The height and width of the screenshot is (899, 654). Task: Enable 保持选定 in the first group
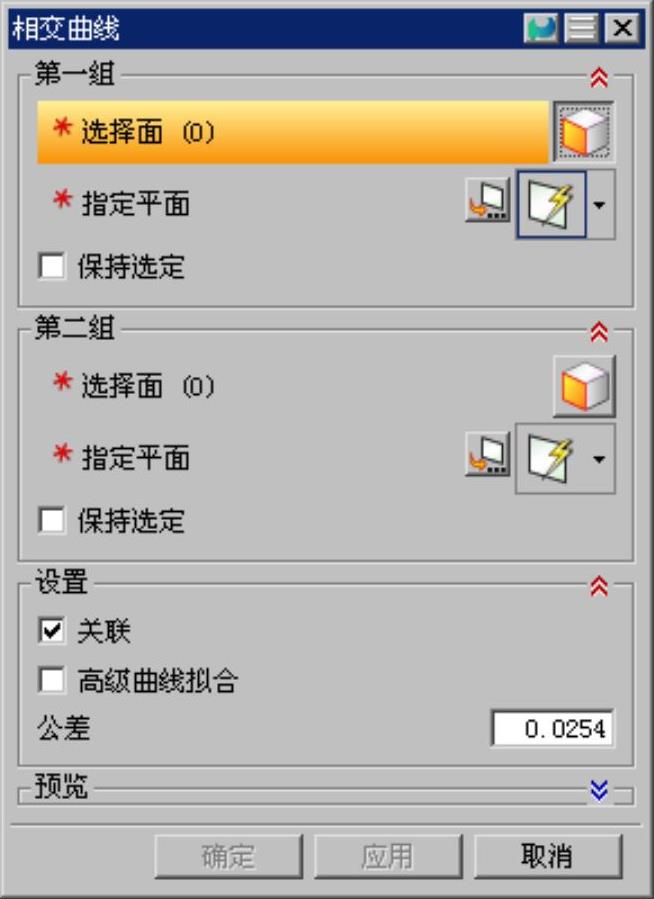click(52, 267)
